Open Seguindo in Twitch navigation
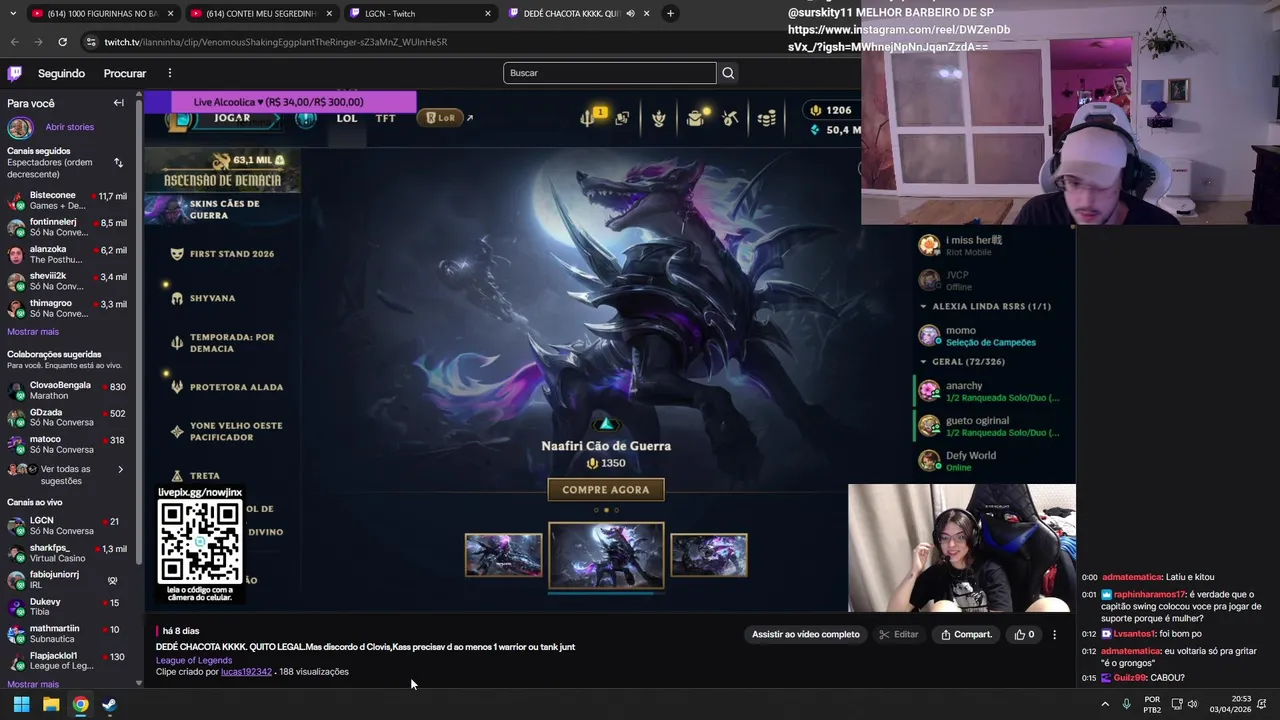This screenshot has height=720, width=1280. [x=61, y=73]
